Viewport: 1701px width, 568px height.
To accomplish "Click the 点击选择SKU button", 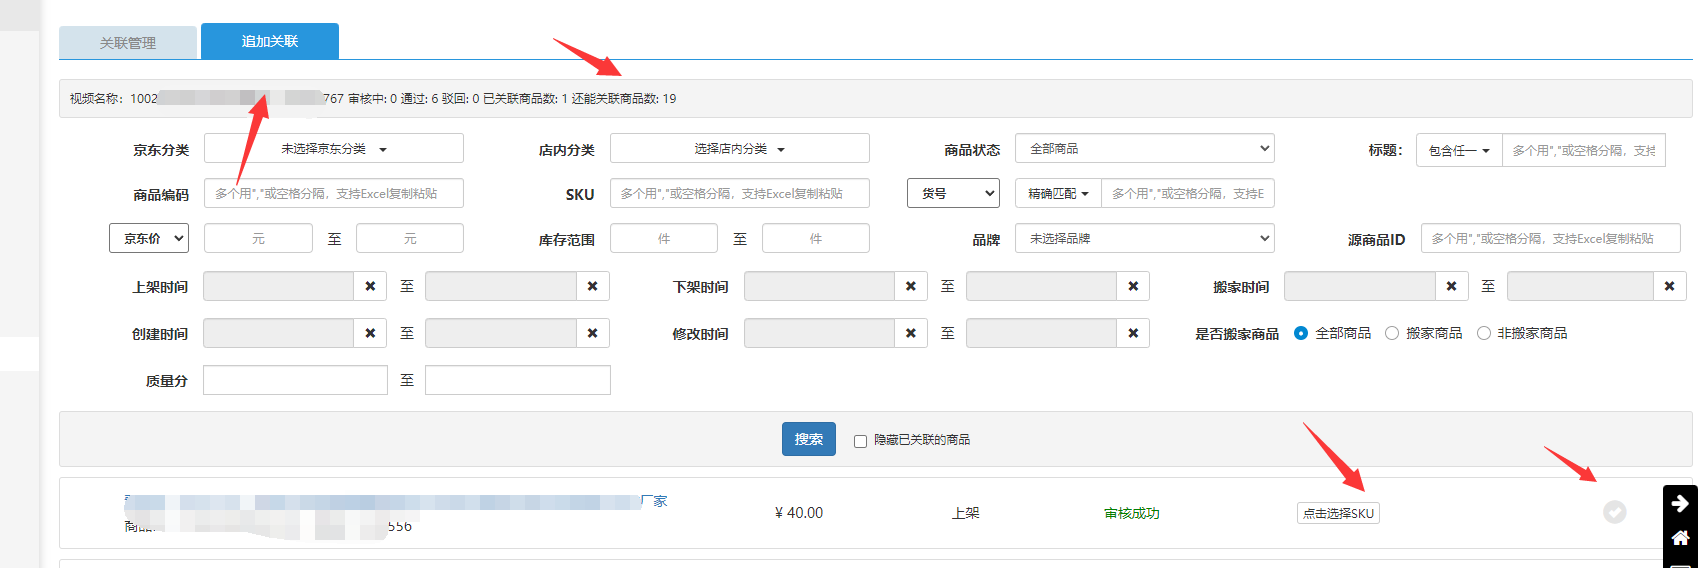I will (x=1338, y=514).
